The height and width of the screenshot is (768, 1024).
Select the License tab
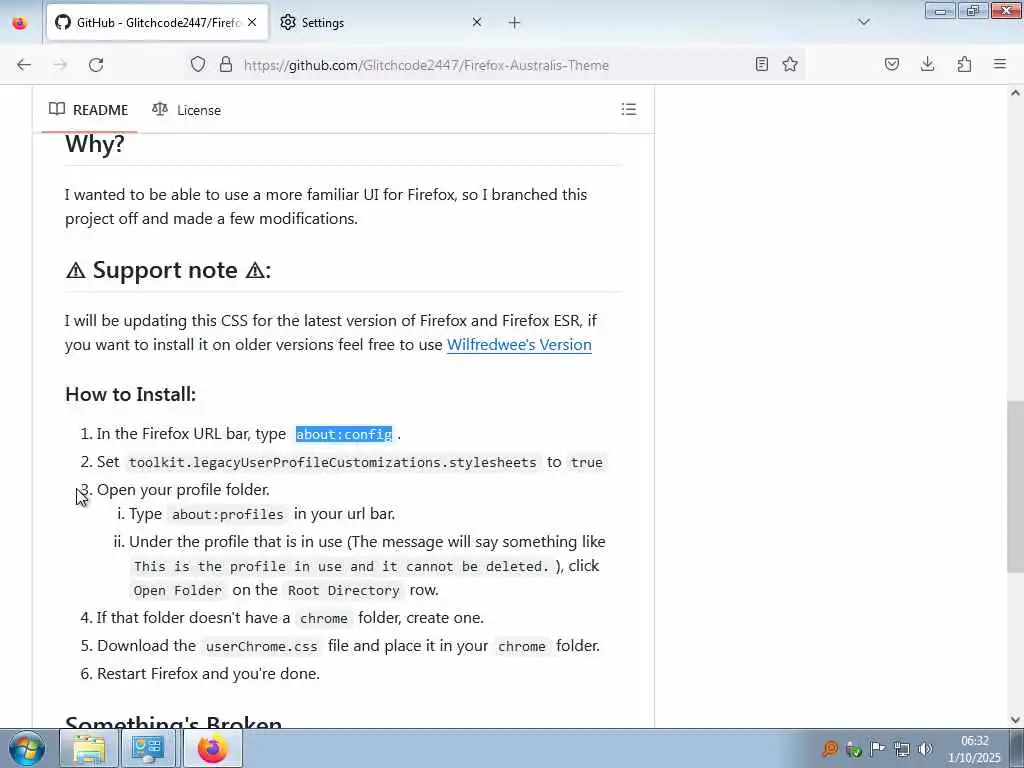point(186,110)
